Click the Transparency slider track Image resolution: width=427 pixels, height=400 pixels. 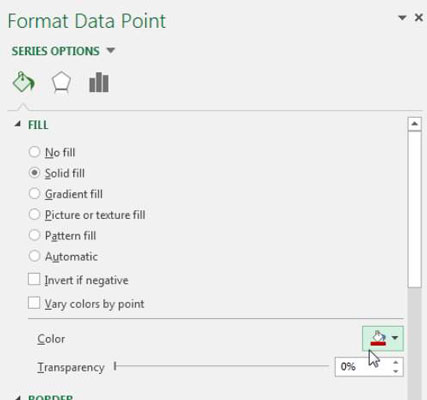tap(221, 366)
